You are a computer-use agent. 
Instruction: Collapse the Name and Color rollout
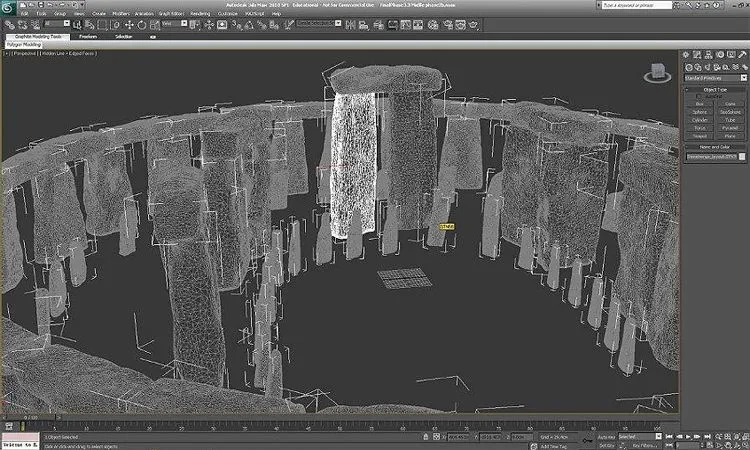point(715,146)
